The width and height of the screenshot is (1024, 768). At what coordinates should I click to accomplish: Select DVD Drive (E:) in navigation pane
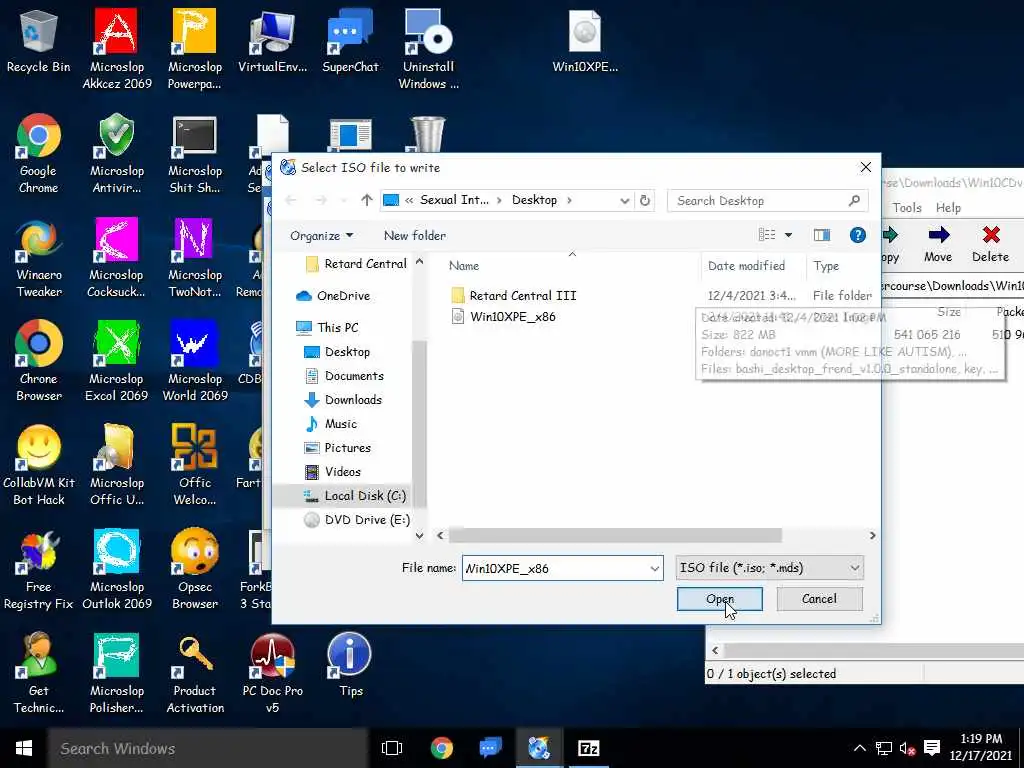pos(357,520)
